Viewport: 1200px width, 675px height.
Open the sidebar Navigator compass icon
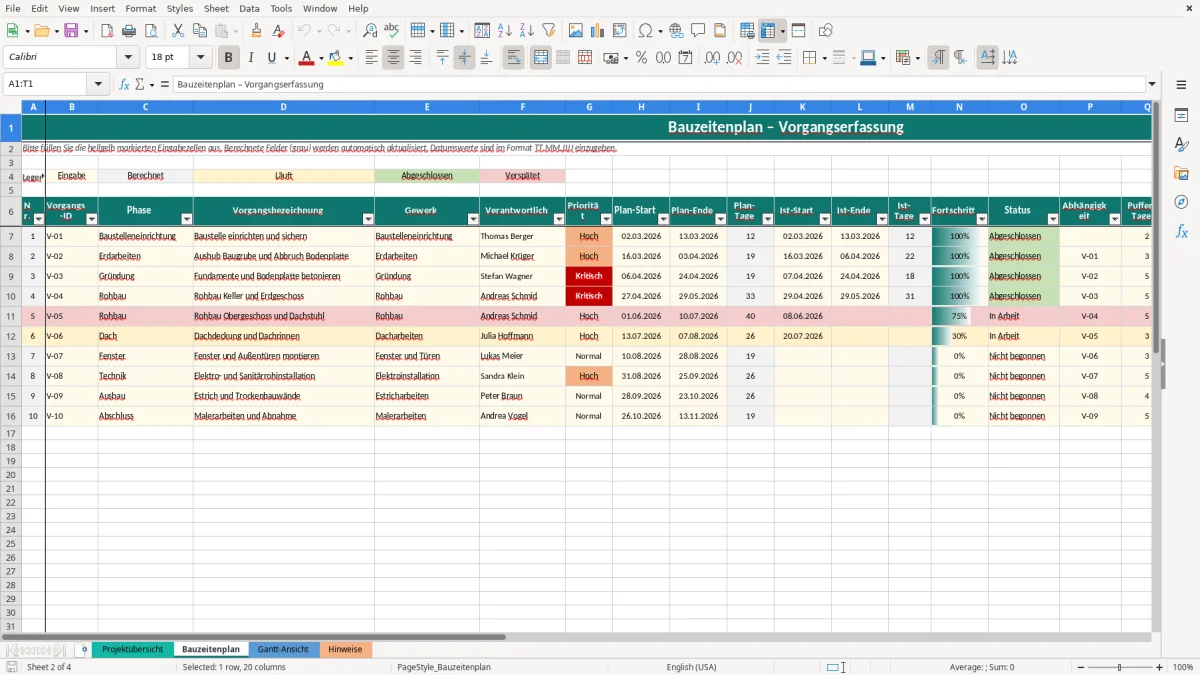(1181, 202)
